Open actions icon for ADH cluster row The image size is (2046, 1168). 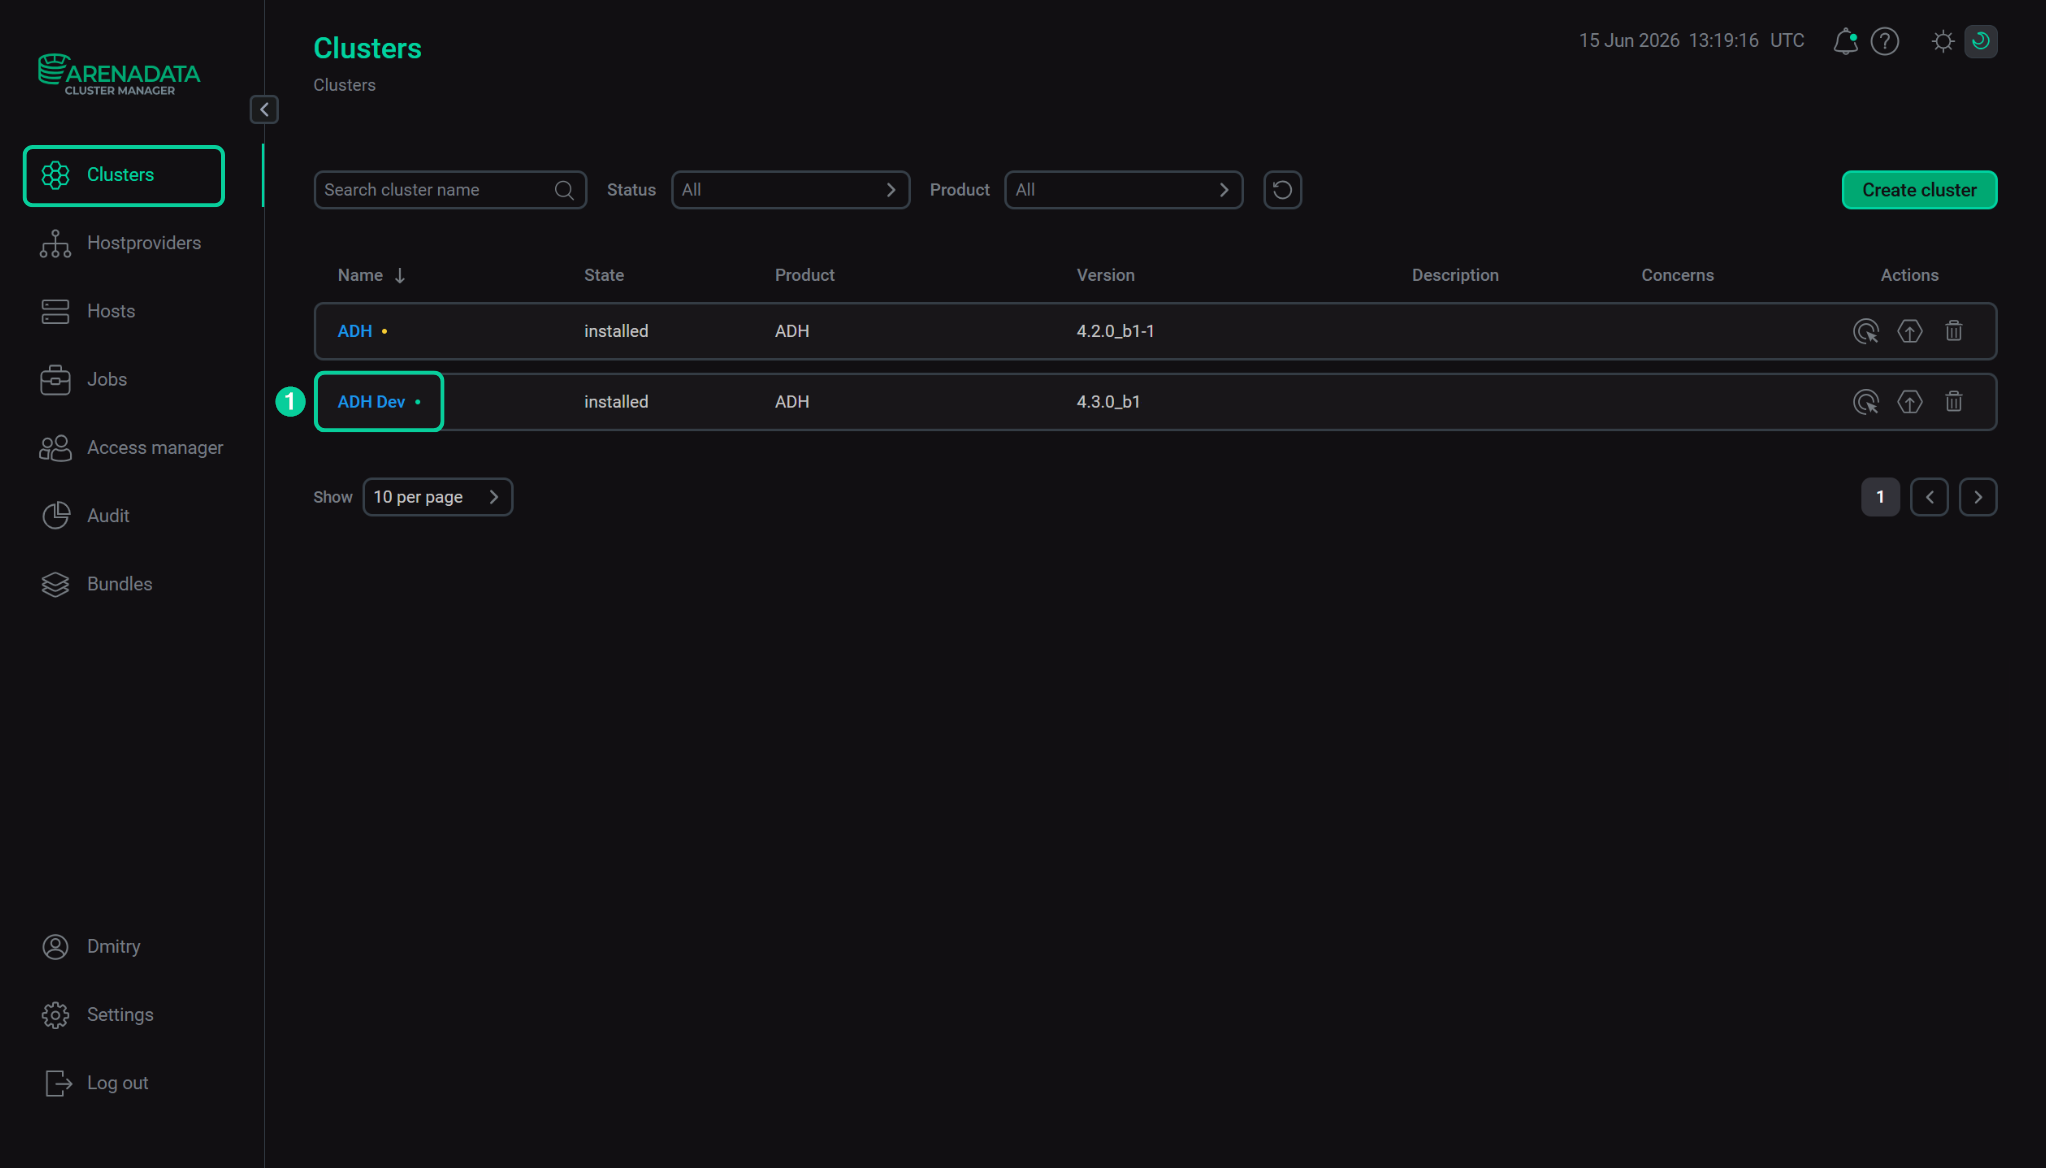pos(1866,331)
